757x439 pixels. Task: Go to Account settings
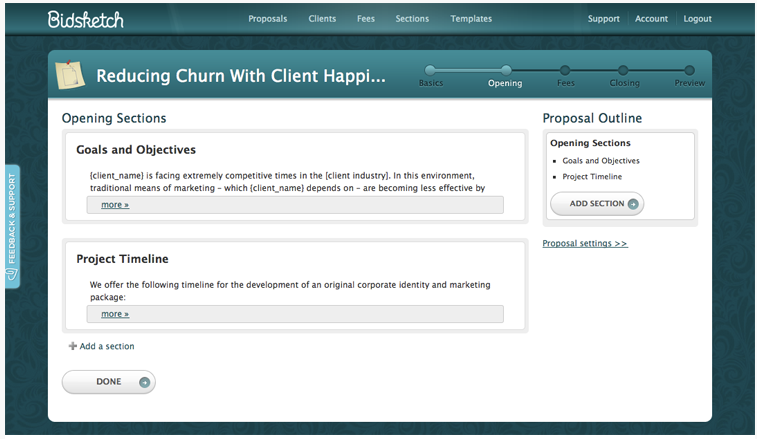pyautogui.click(x=651, y=18)
